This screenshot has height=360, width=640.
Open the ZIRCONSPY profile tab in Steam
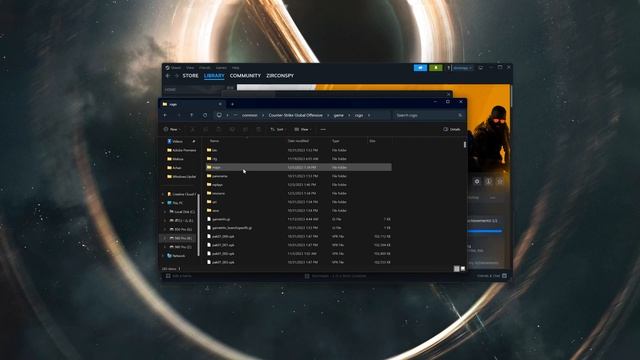click(x=280, y=76)
